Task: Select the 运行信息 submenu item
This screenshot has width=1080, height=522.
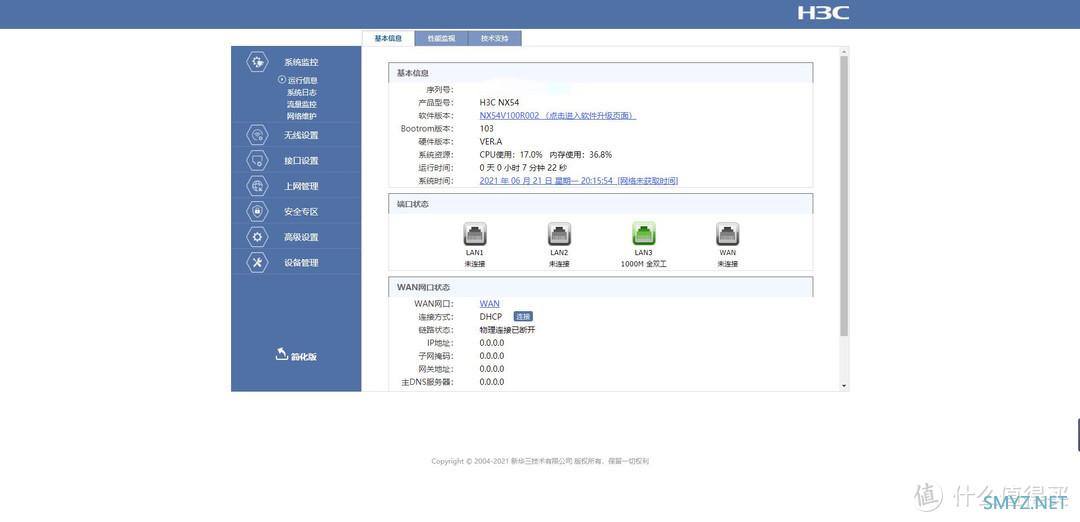Action: point(302,80)
